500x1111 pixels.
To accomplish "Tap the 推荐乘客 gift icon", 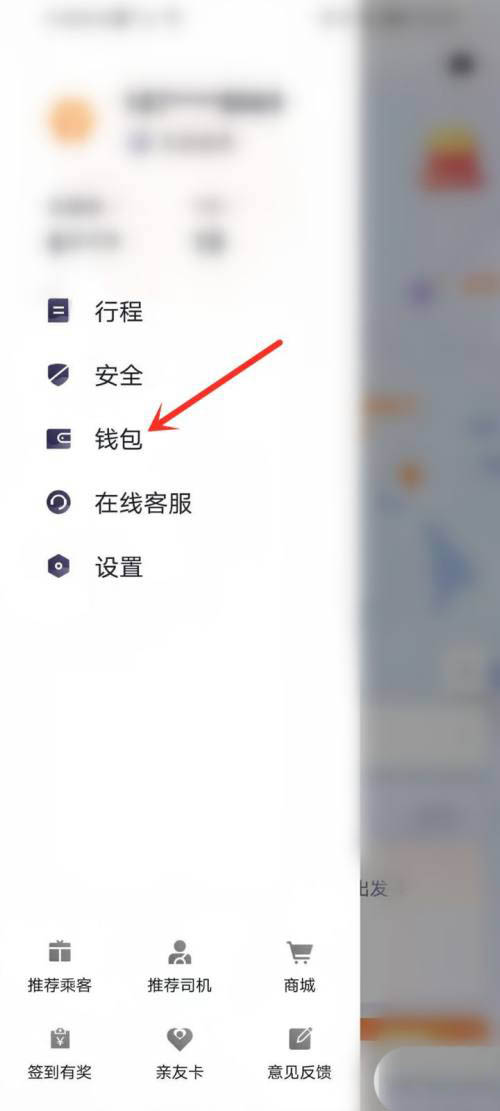I will tap(60, 952).
